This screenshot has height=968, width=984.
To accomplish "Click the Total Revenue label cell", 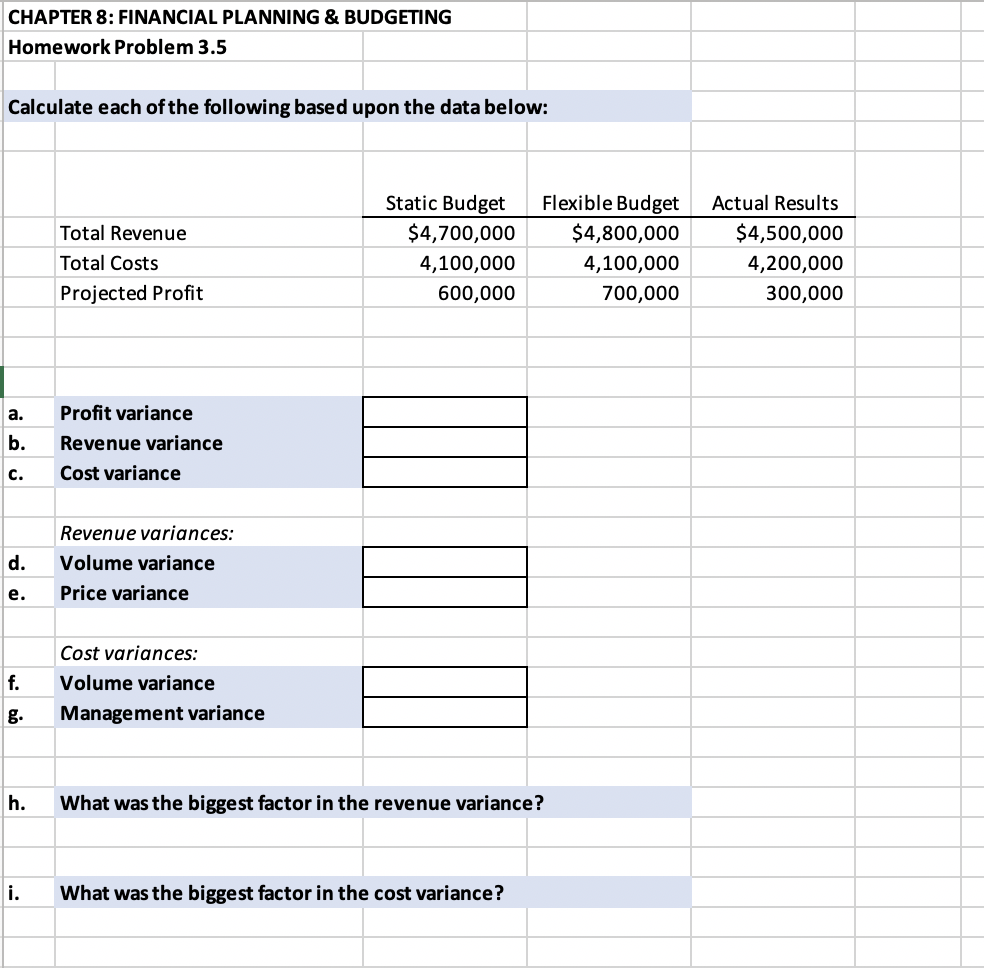I will 123,233.
